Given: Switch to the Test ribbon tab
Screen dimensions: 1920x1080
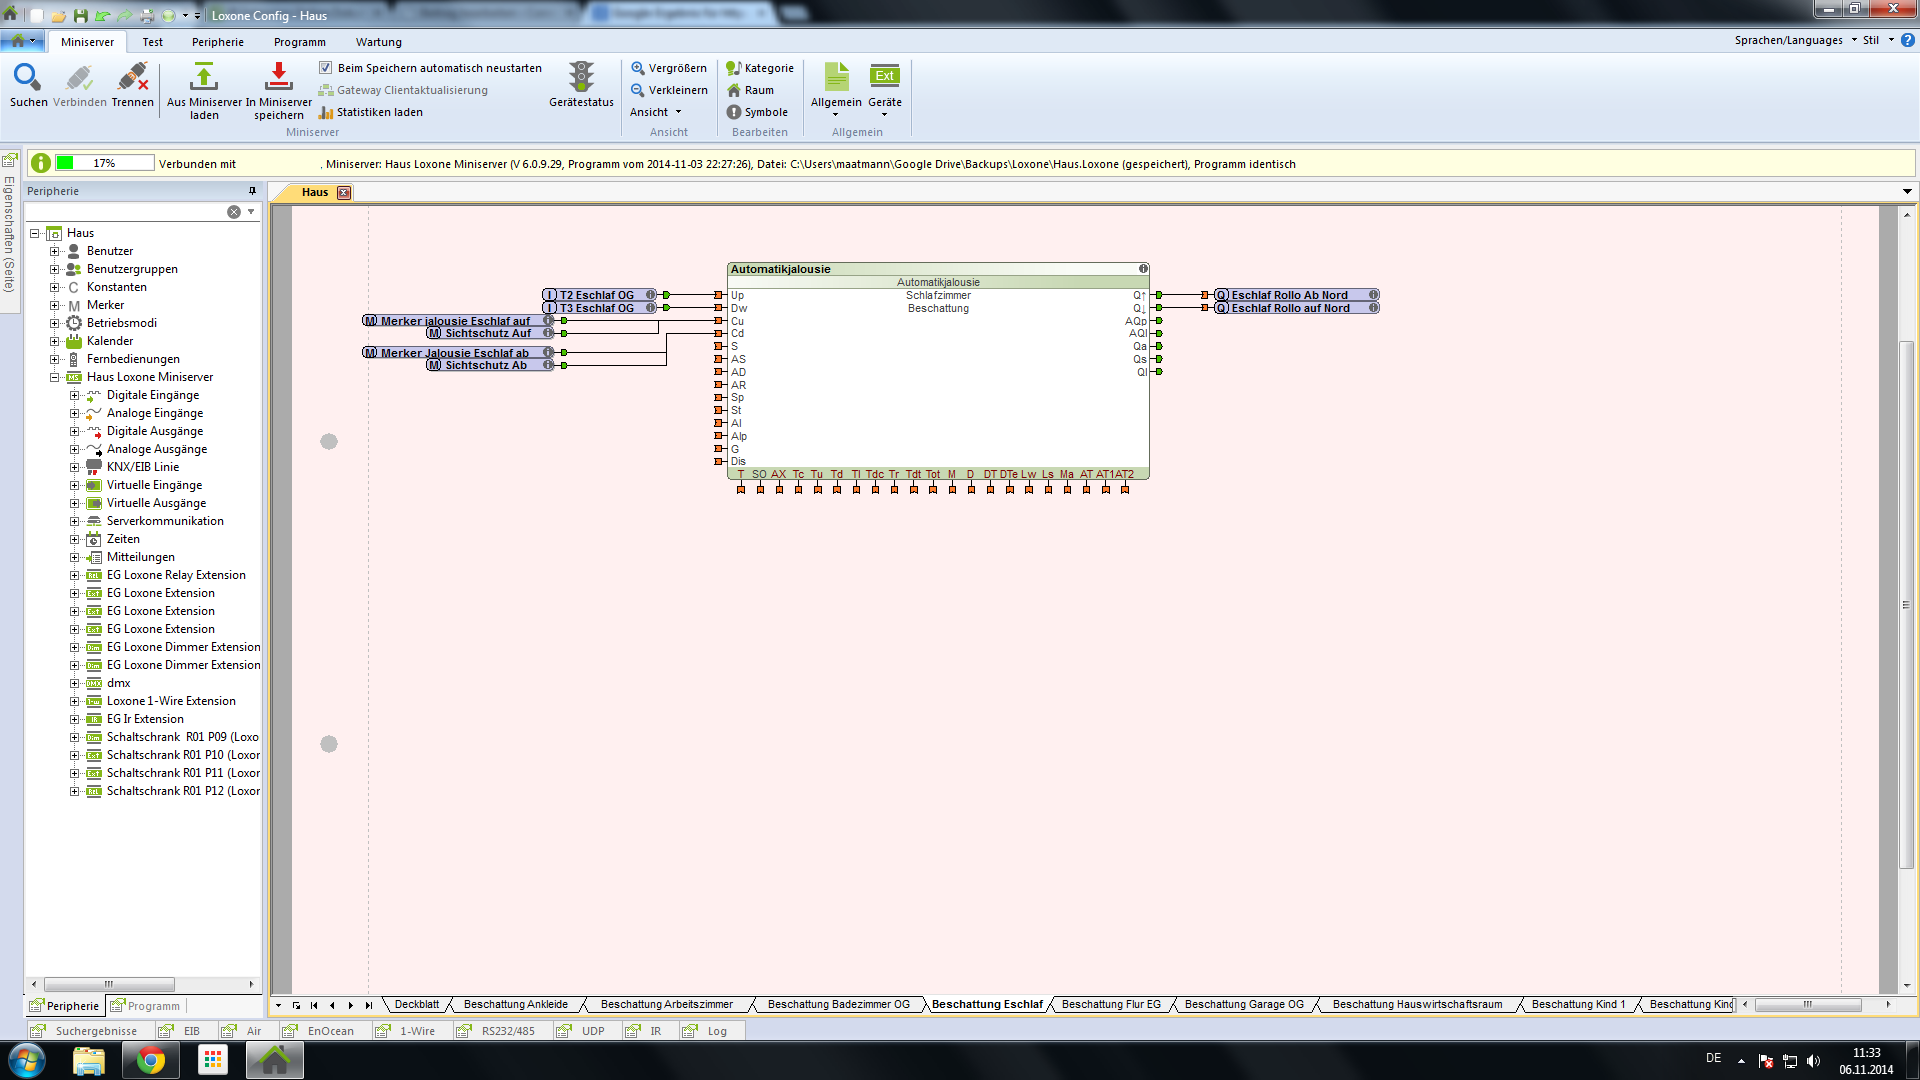Looking at the screenshot, I should coord(152,42).
